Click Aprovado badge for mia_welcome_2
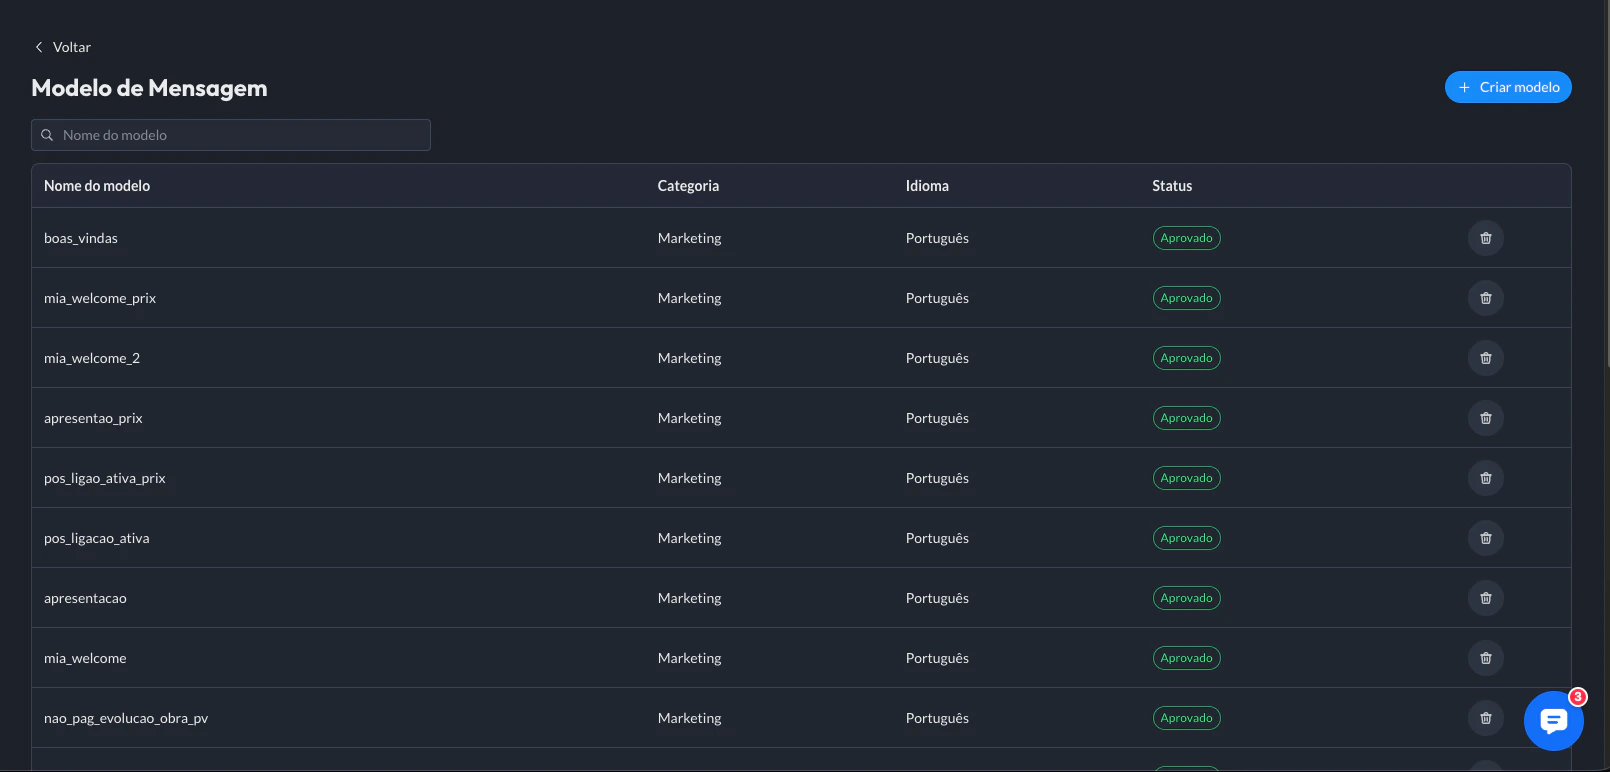 [1186, 358]
